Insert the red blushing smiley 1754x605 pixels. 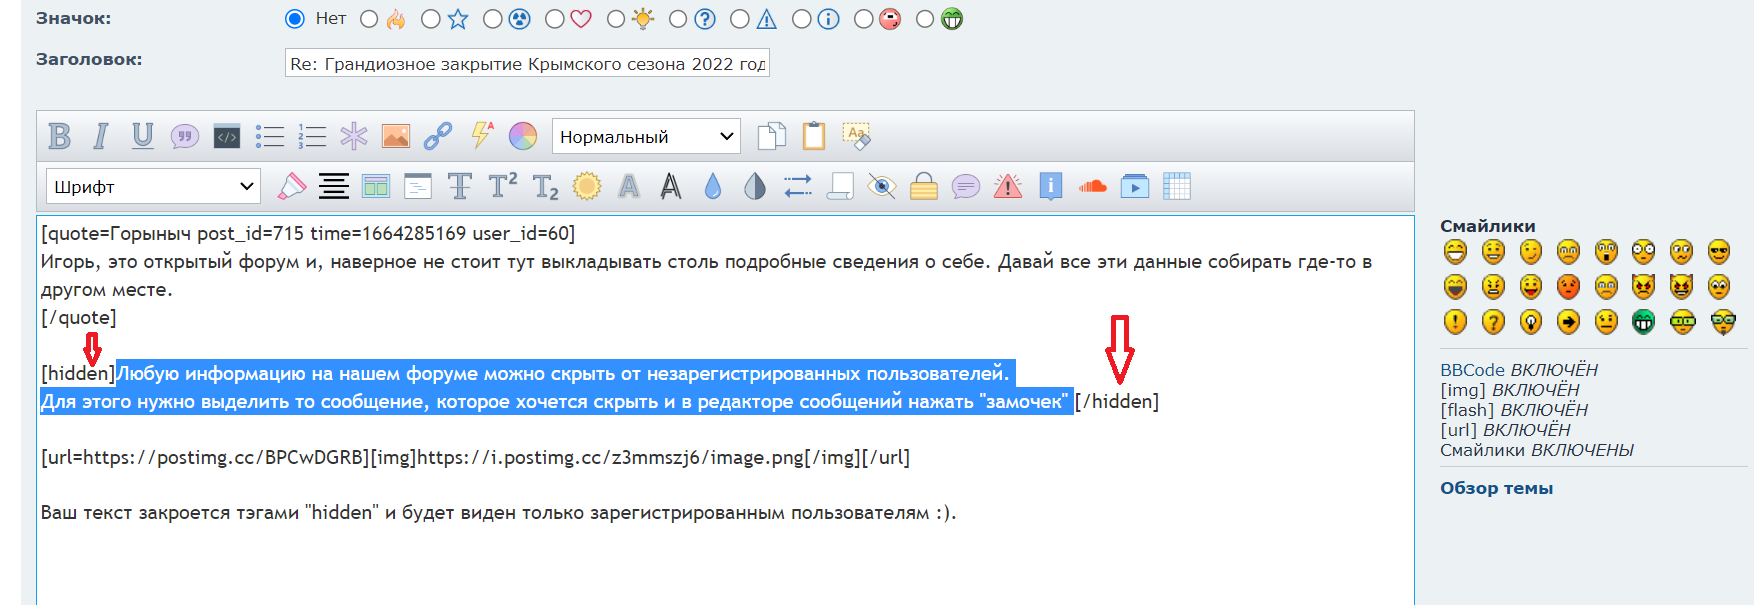click(x=1569, y=287)
